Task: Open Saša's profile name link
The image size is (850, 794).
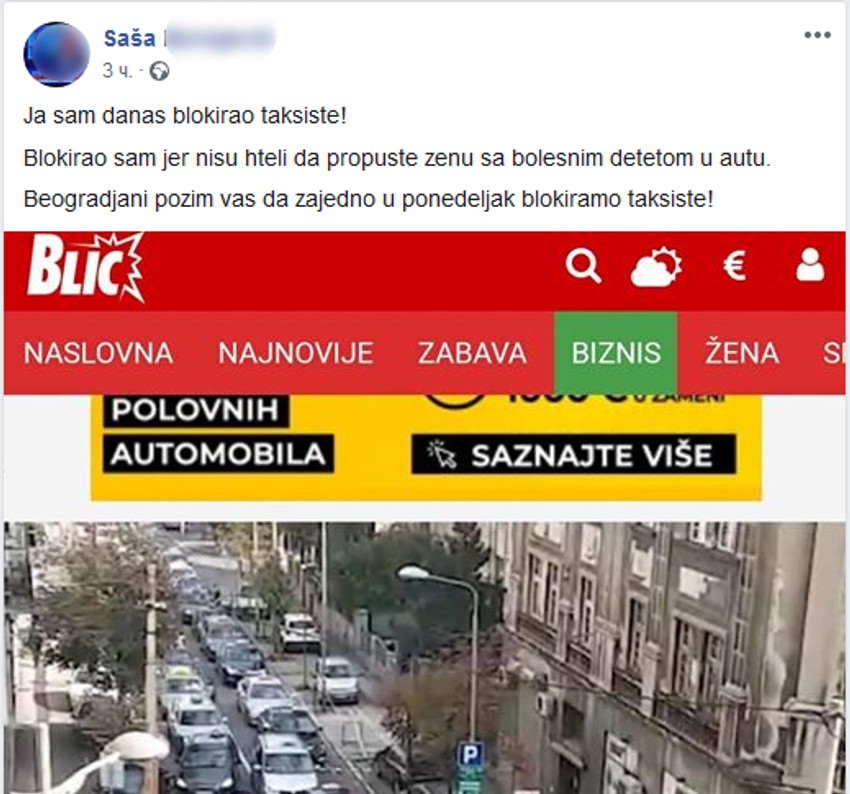Action: [130, 38]
